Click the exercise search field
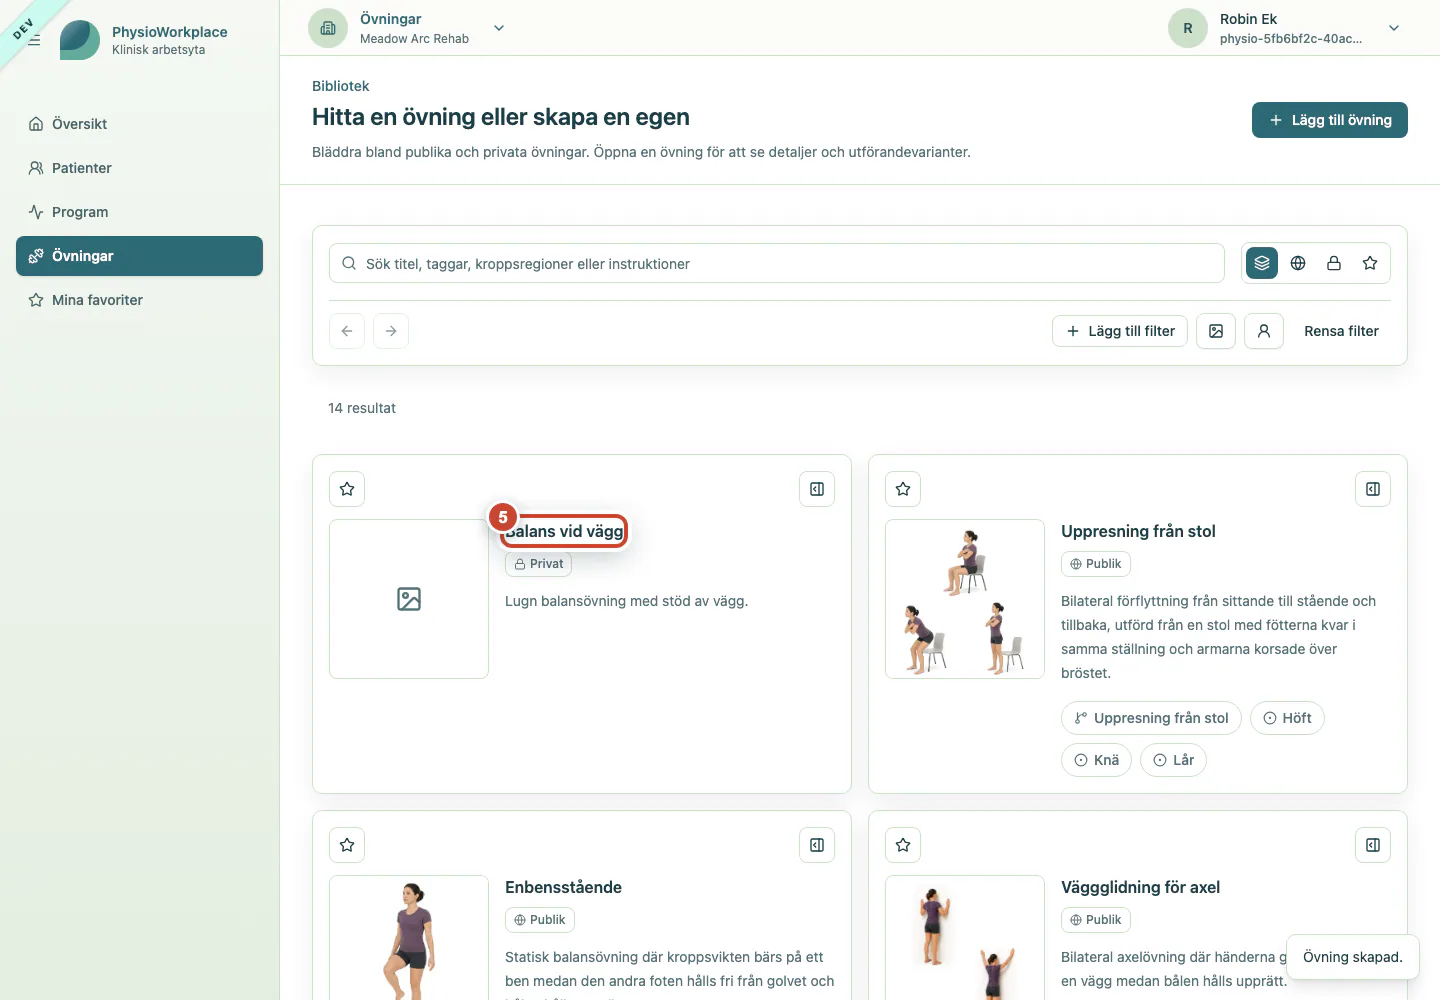The width and height of the screenshot is (1440, 1000). pyautogui.click(x=777, y=263)
